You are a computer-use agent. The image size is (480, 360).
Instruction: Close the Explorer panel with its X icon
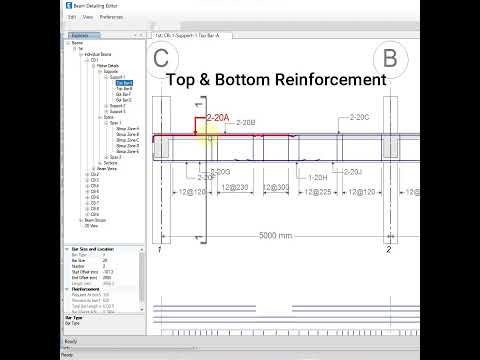(141, 35)
